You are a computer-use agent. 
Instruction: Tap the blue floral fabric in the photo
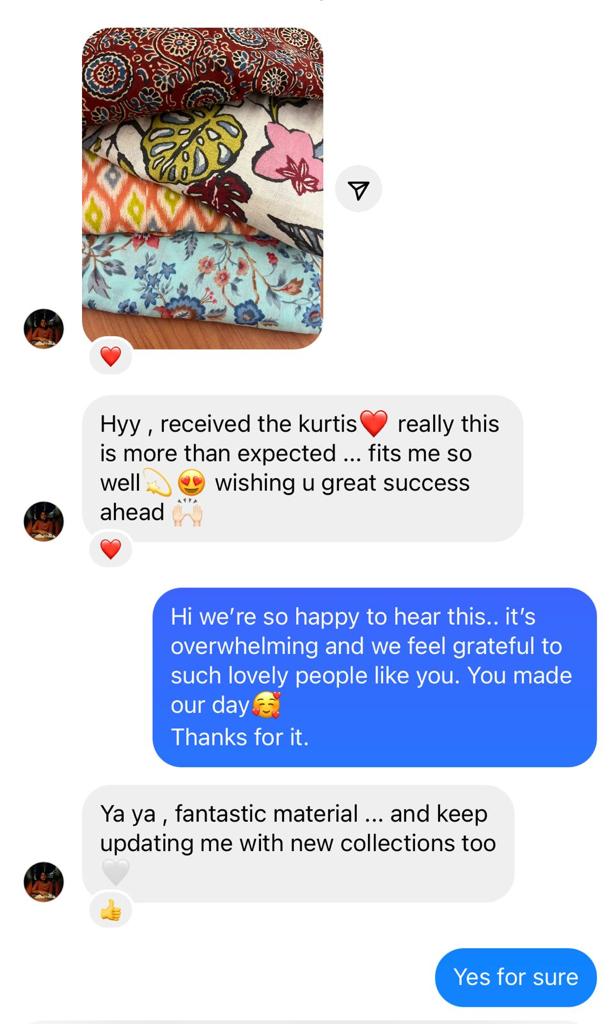(x=202, y=281)
